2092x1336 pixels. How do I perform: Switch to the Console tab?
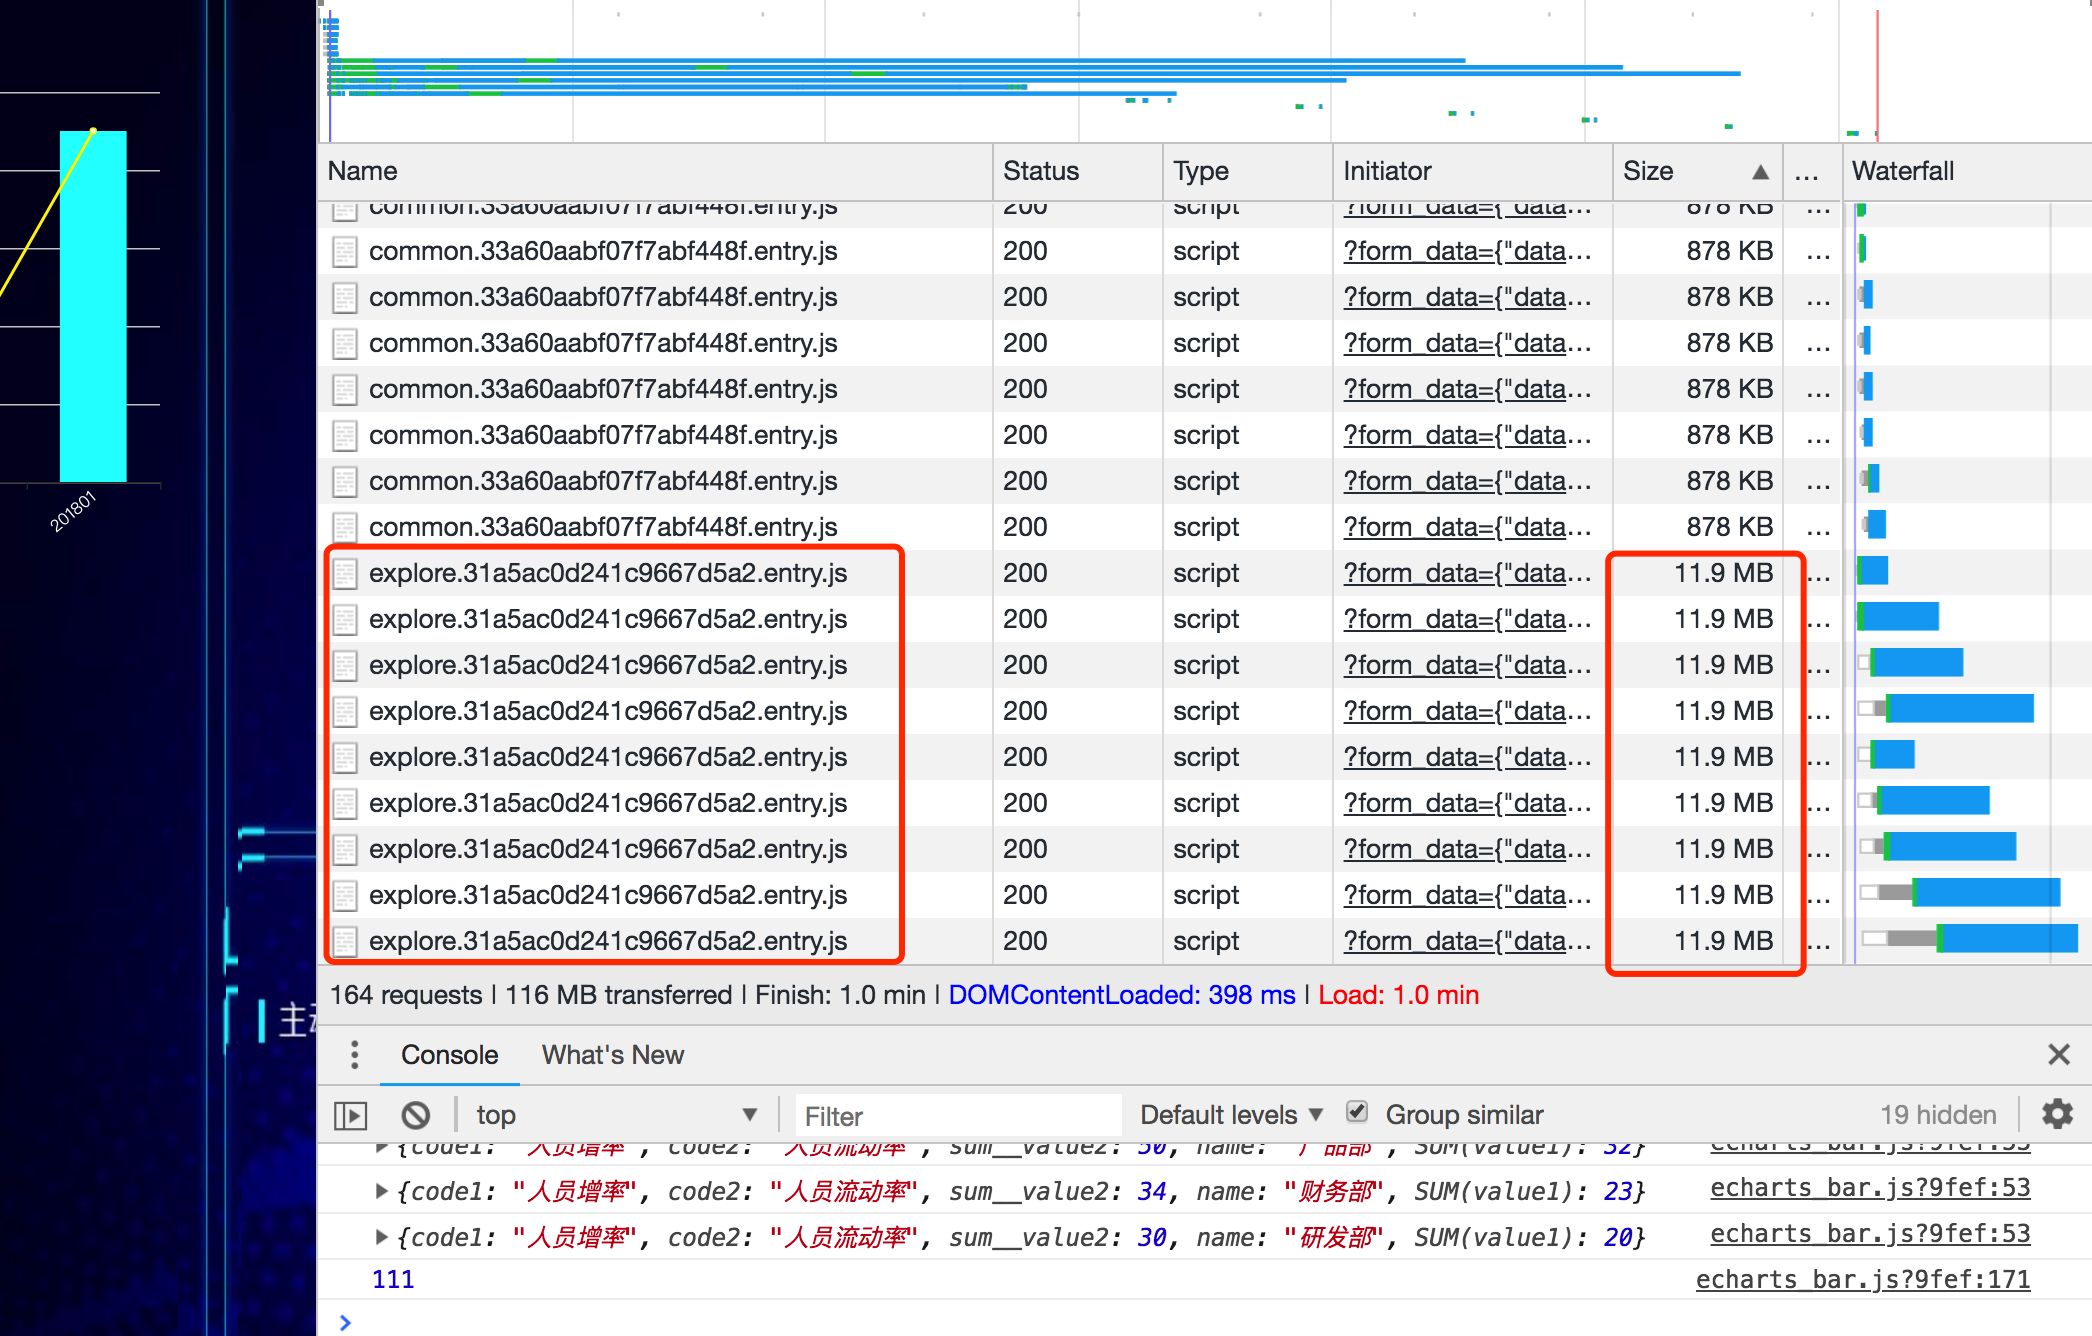(x=449, y=1054)
